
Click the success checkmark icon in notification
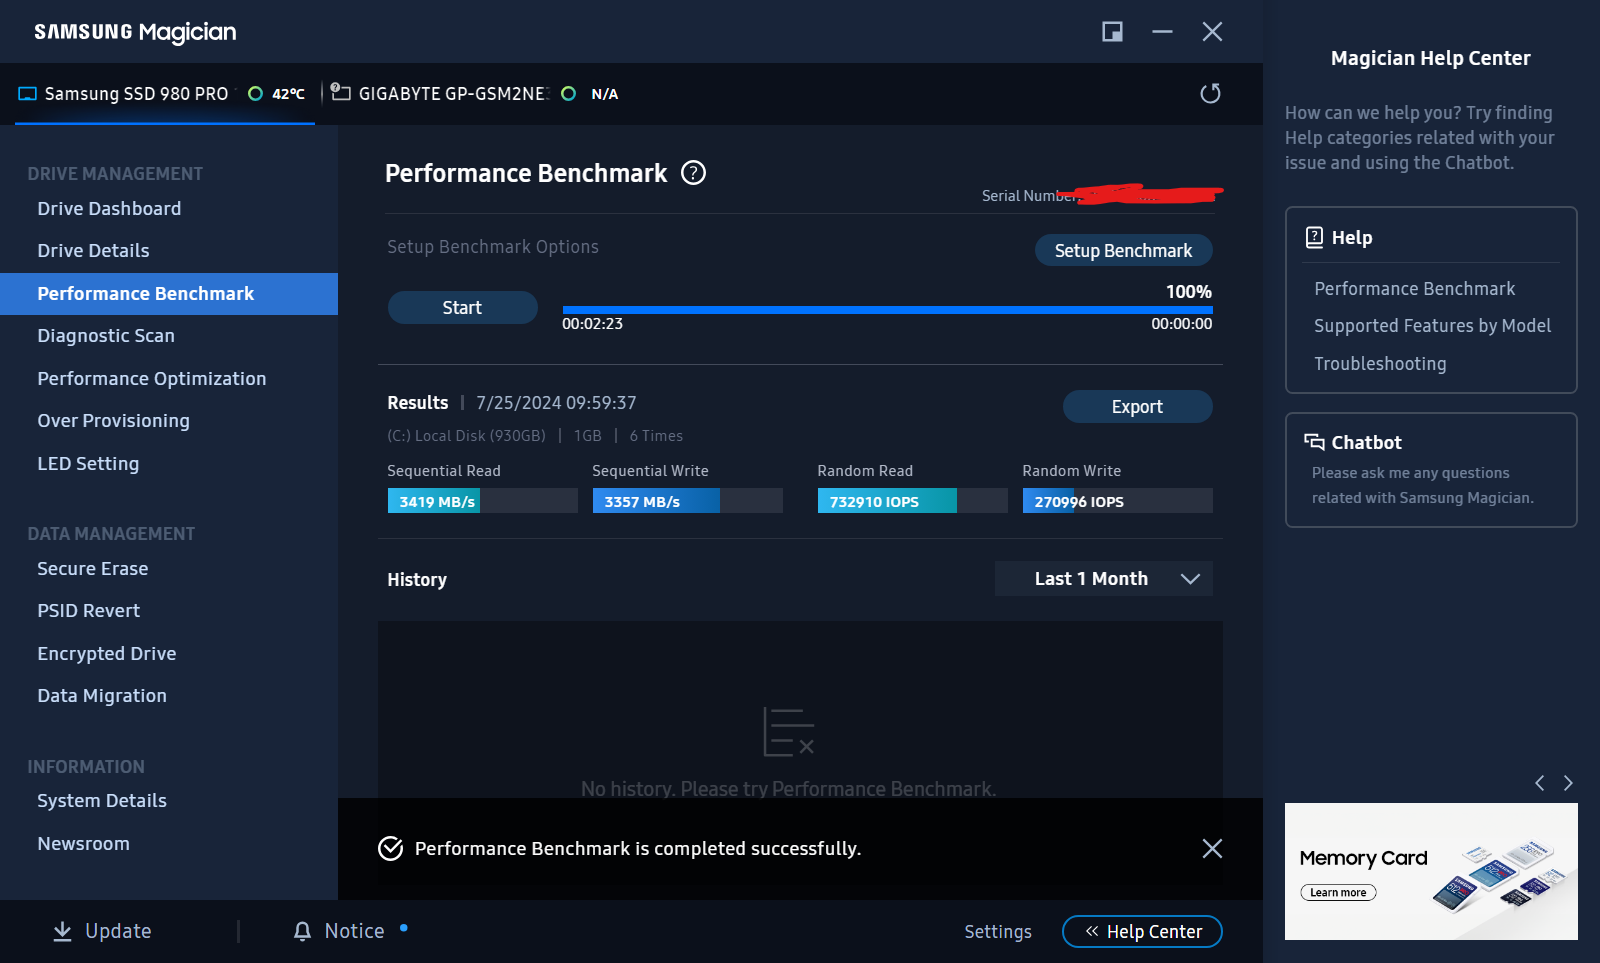pyautogui.click(x=390, y=848)
